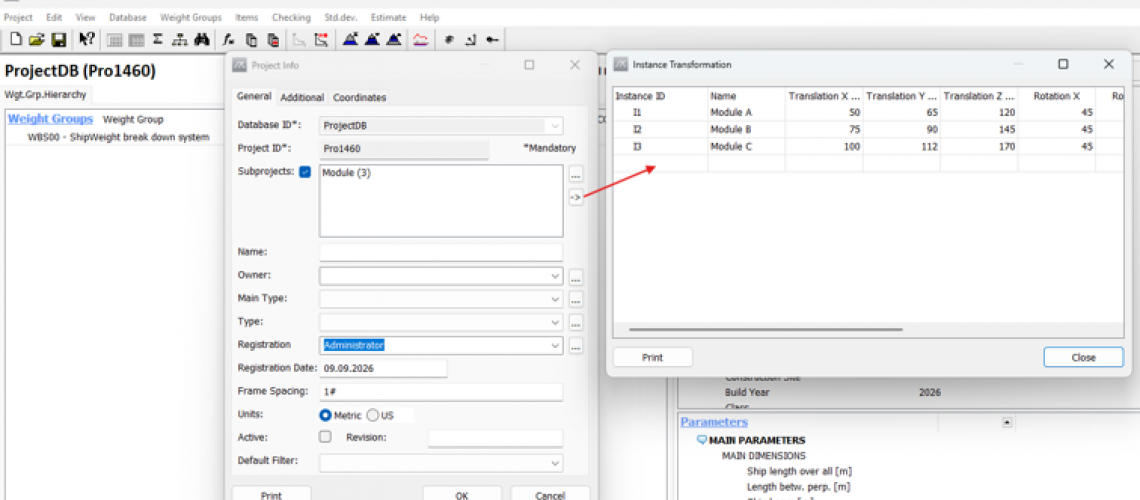Viewport: 1140px width, 500px height.
Task: Select the Wgt.Grp.Hierarchy tab
Action: pyautogui.click(x=45, y=94)
